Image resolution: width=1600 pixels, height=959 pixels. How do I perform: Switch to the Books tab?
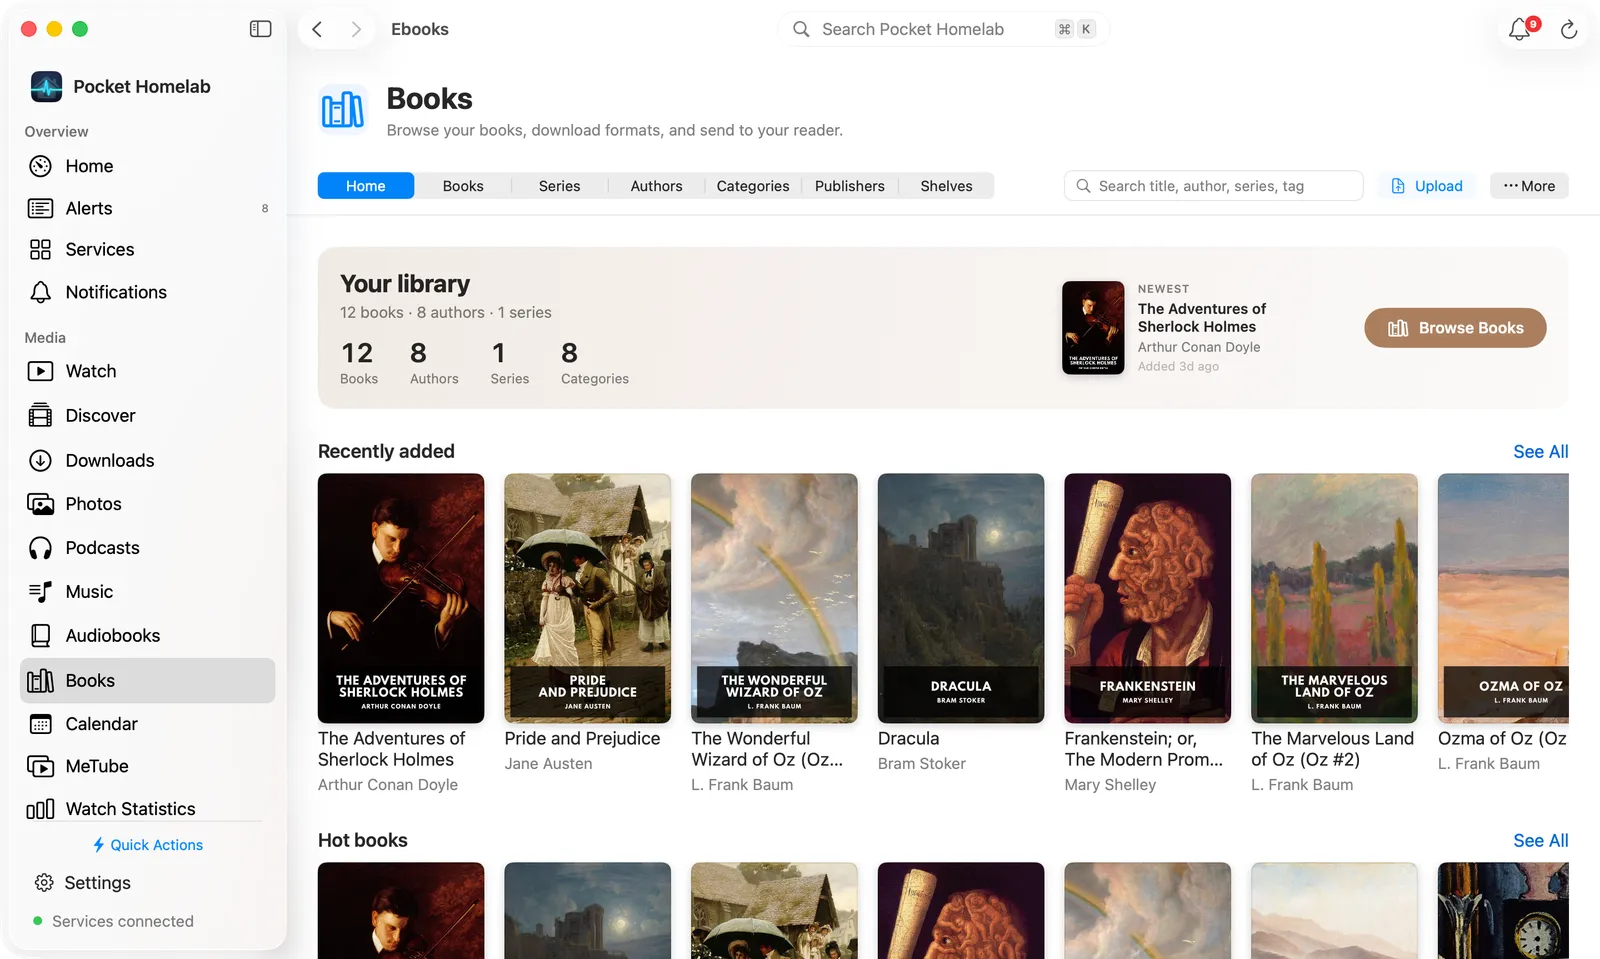463,186
